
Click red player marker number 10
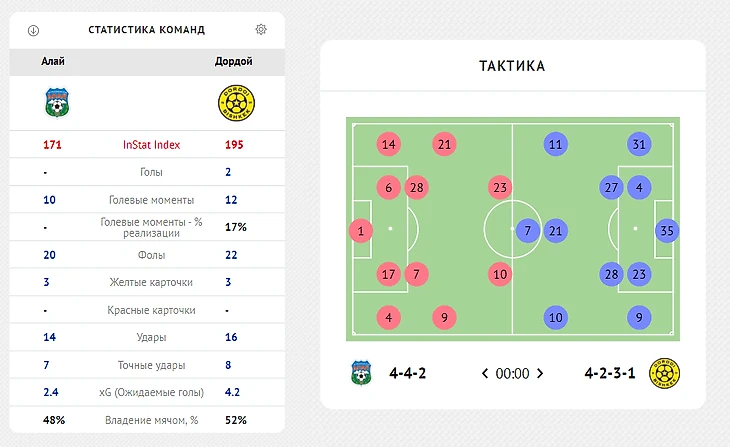[501, 274]
